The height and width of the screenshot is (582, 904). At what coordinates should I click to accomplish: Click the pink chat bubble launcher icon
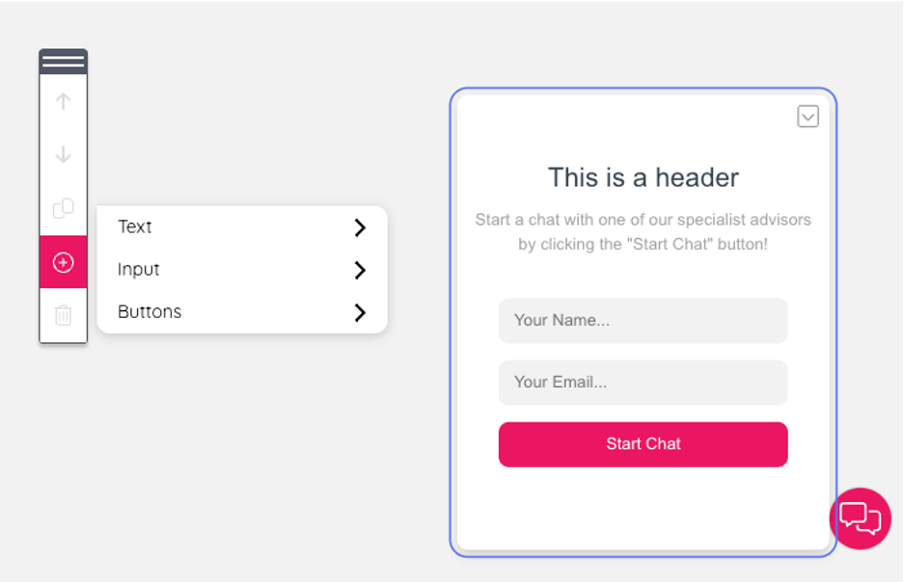[x=860, y=518]
